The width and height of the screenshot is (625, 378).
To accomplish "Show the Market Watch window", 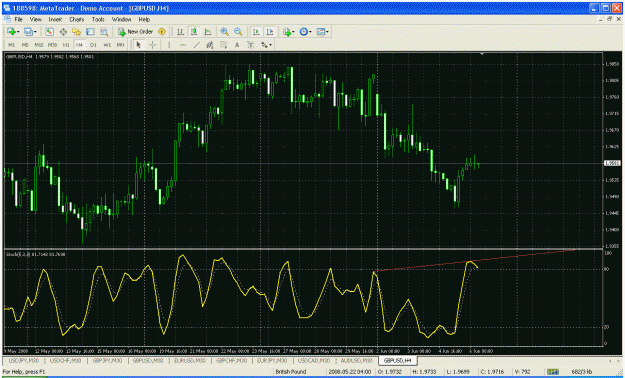I will [49, 32].
